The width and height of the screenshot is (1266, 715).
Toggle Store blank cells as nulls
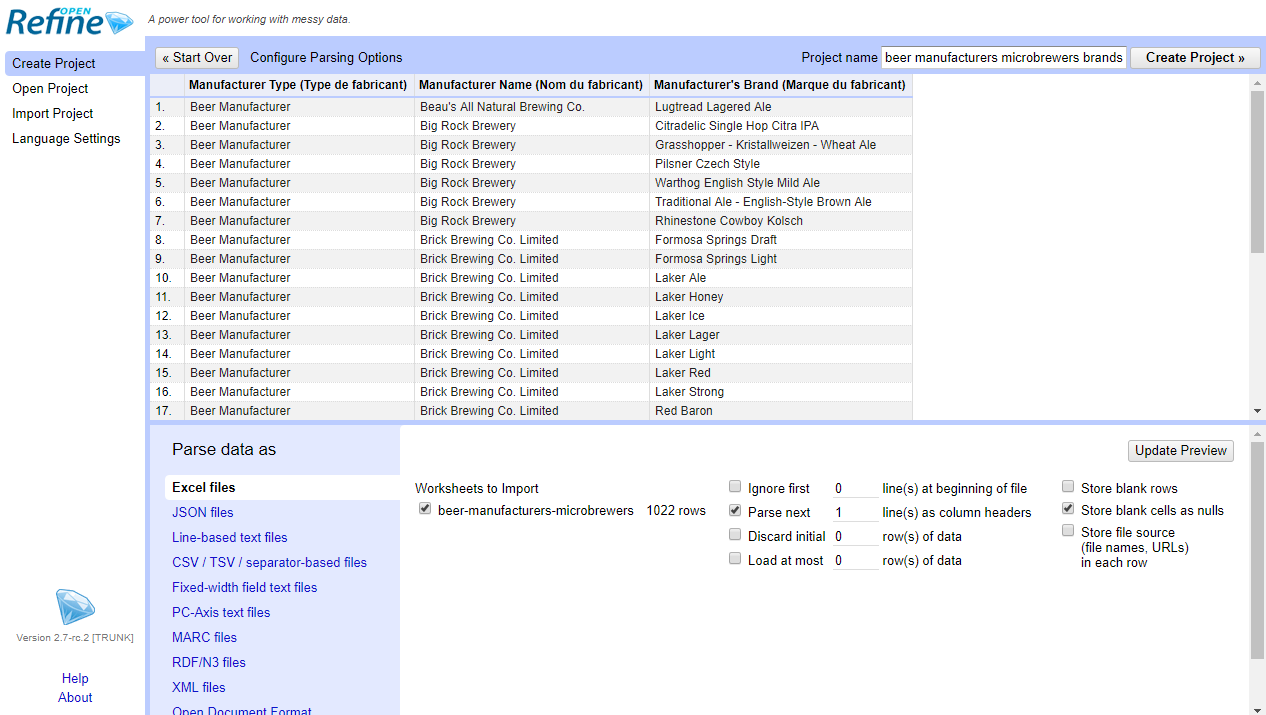(x=1068, y=509)
